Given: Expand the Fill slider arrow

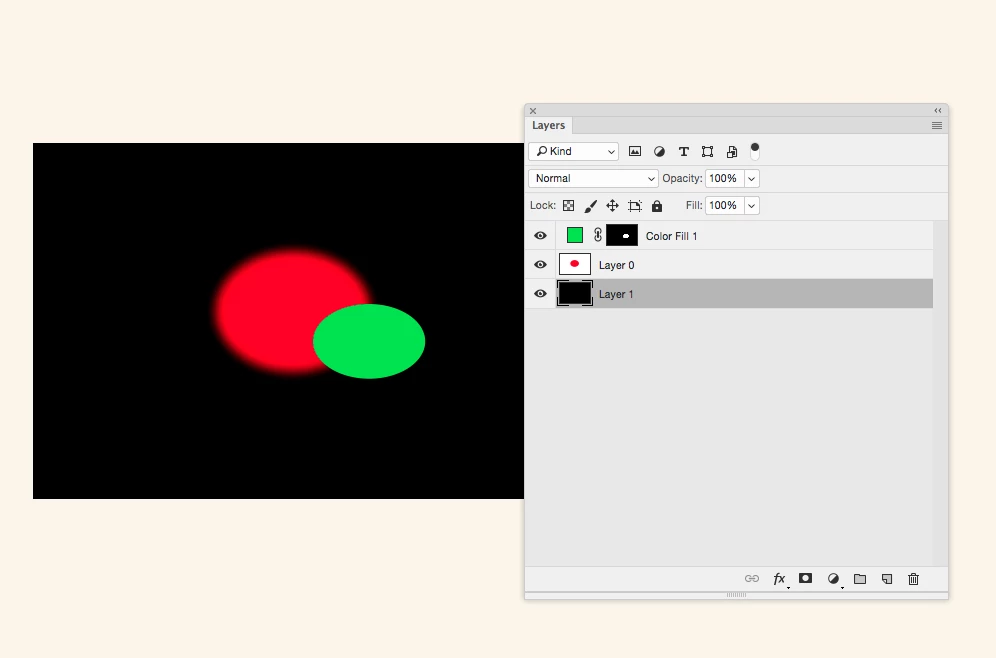Looking at the screenshot, I should (x=751, y=205).
